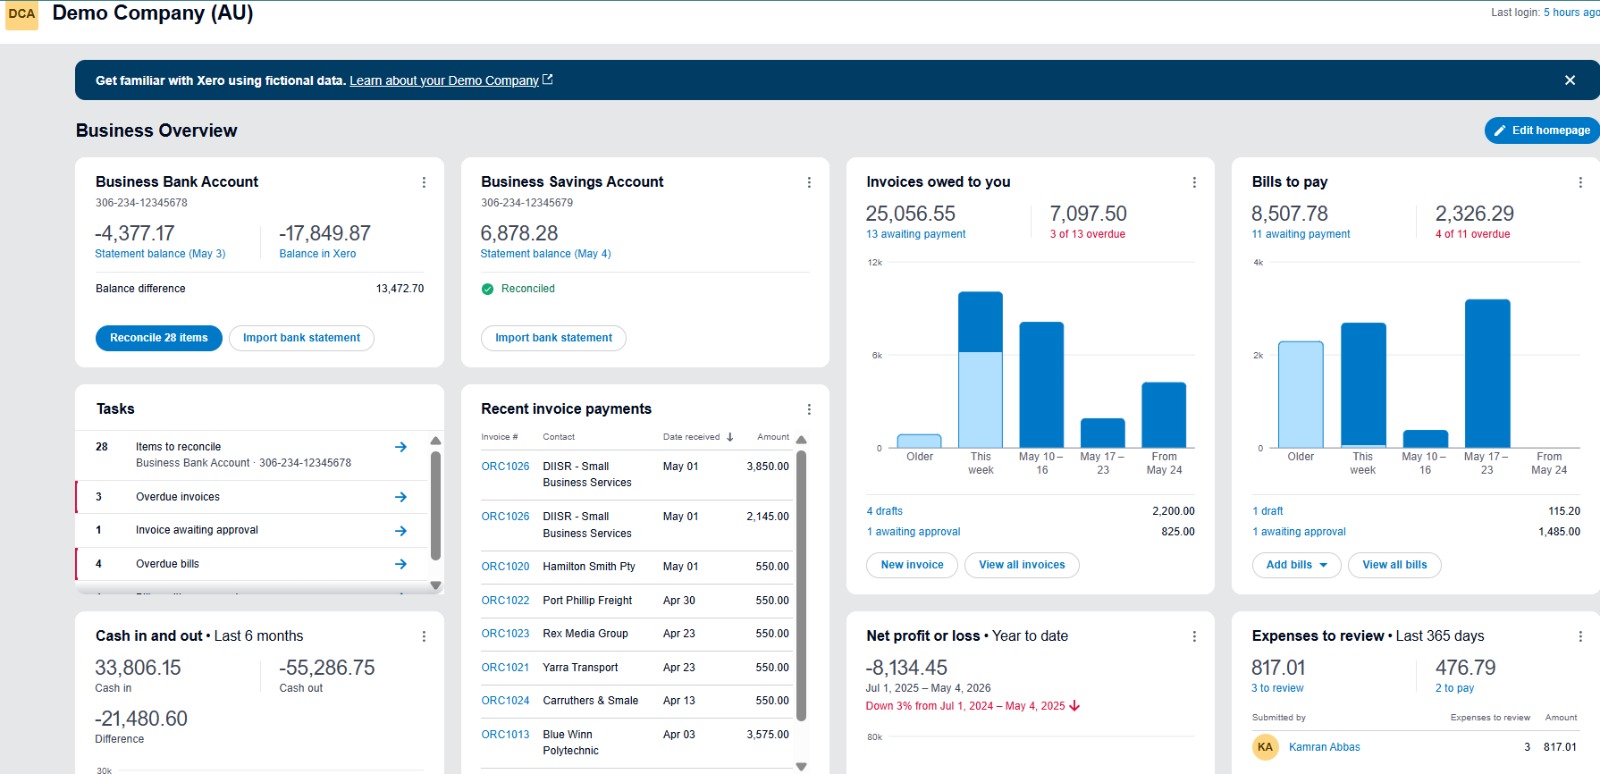
Task: Open Bills to pay options menu
Action: click(x=1580, y=182)
